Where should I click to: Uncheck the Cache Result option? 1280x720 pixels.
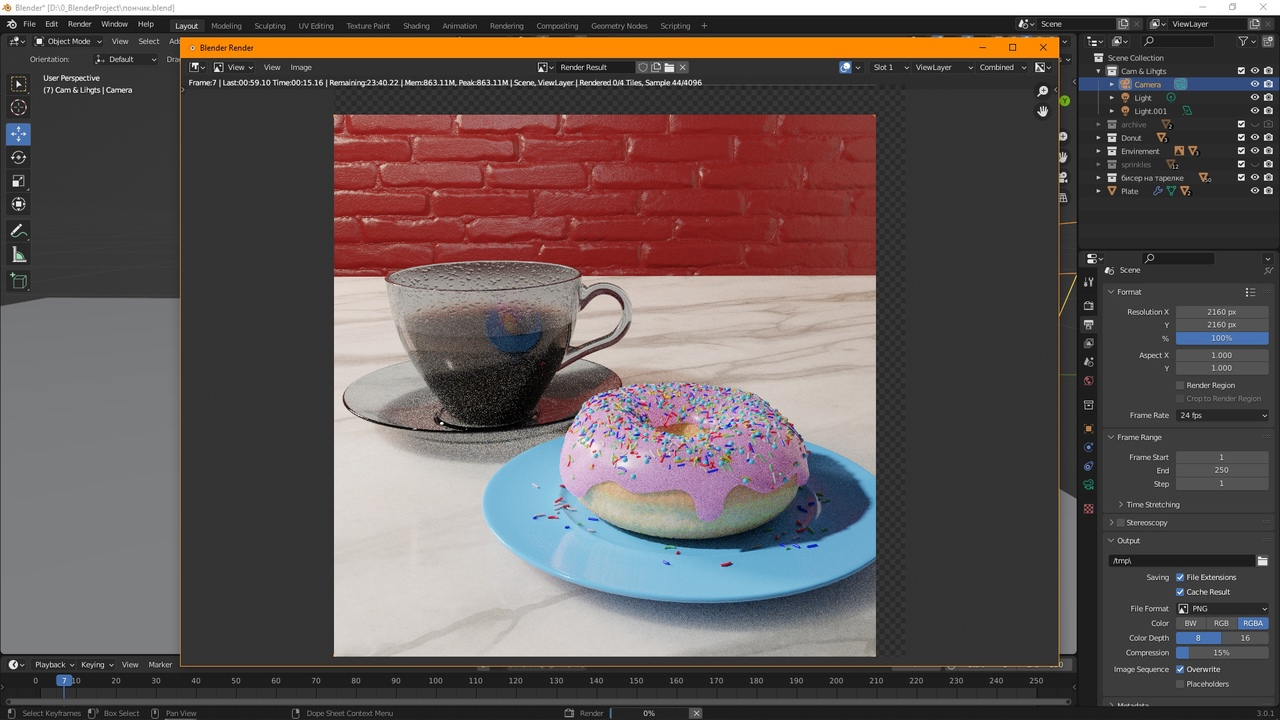coord(1180,592)
